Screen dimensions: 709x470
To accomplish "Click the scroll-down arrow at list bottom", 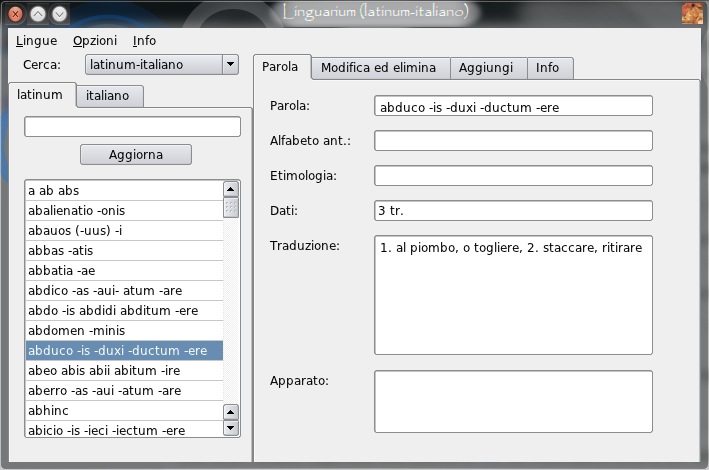I will click(x=231, y=427).
